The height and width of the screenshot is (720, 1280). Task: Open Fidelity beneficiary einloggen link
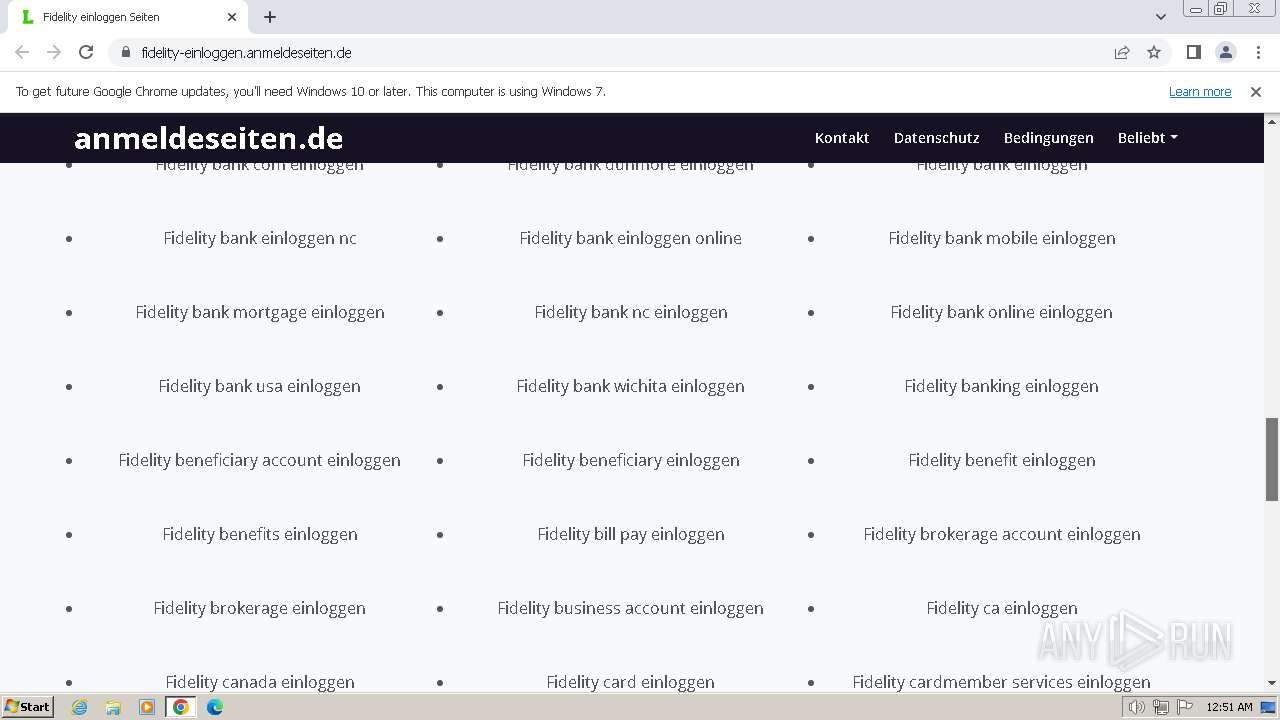pos(631,460)
